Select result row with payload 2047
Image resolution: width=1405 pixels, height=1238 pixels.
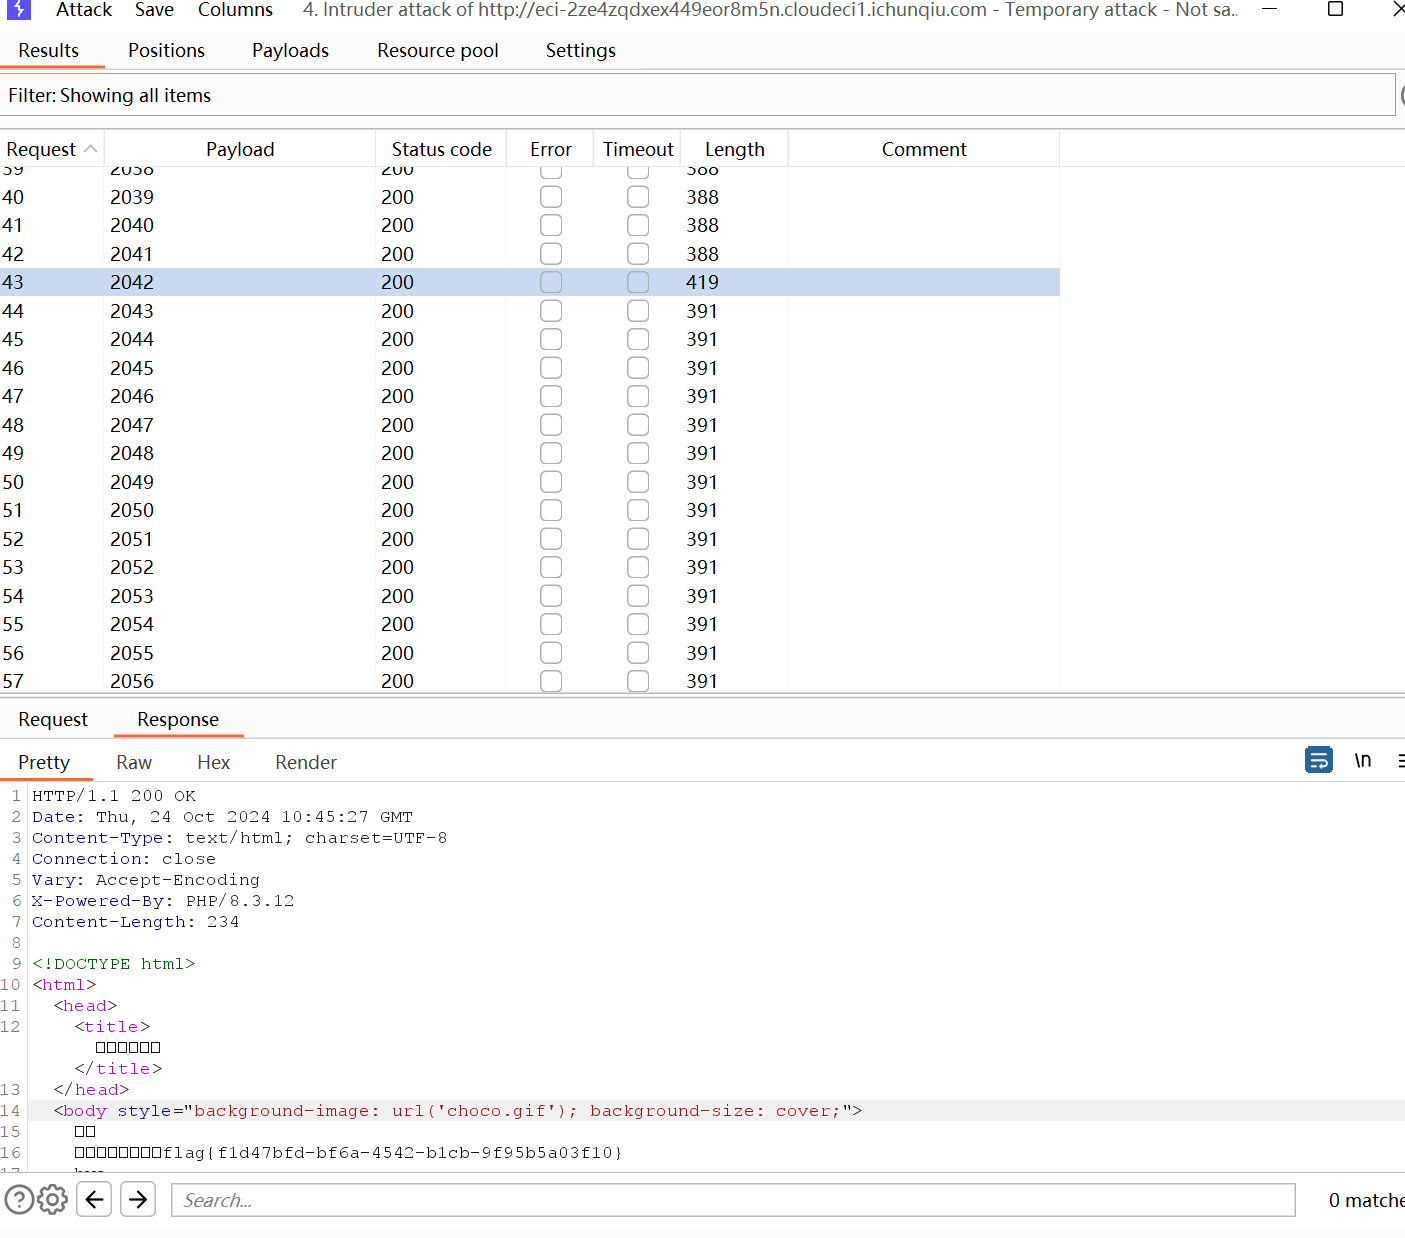530,425
